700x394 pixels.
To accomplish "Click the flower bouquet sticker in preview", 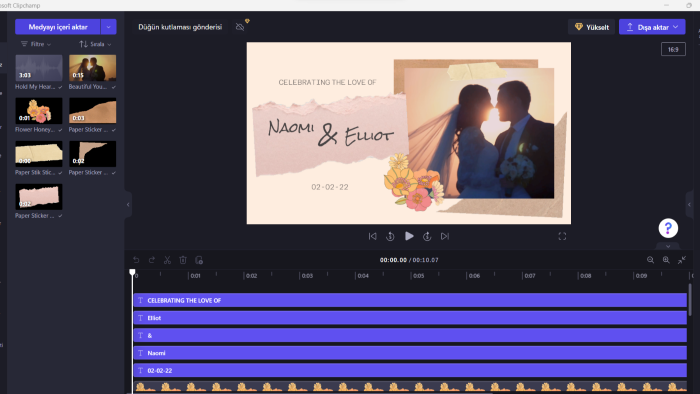I will (414, 182).
